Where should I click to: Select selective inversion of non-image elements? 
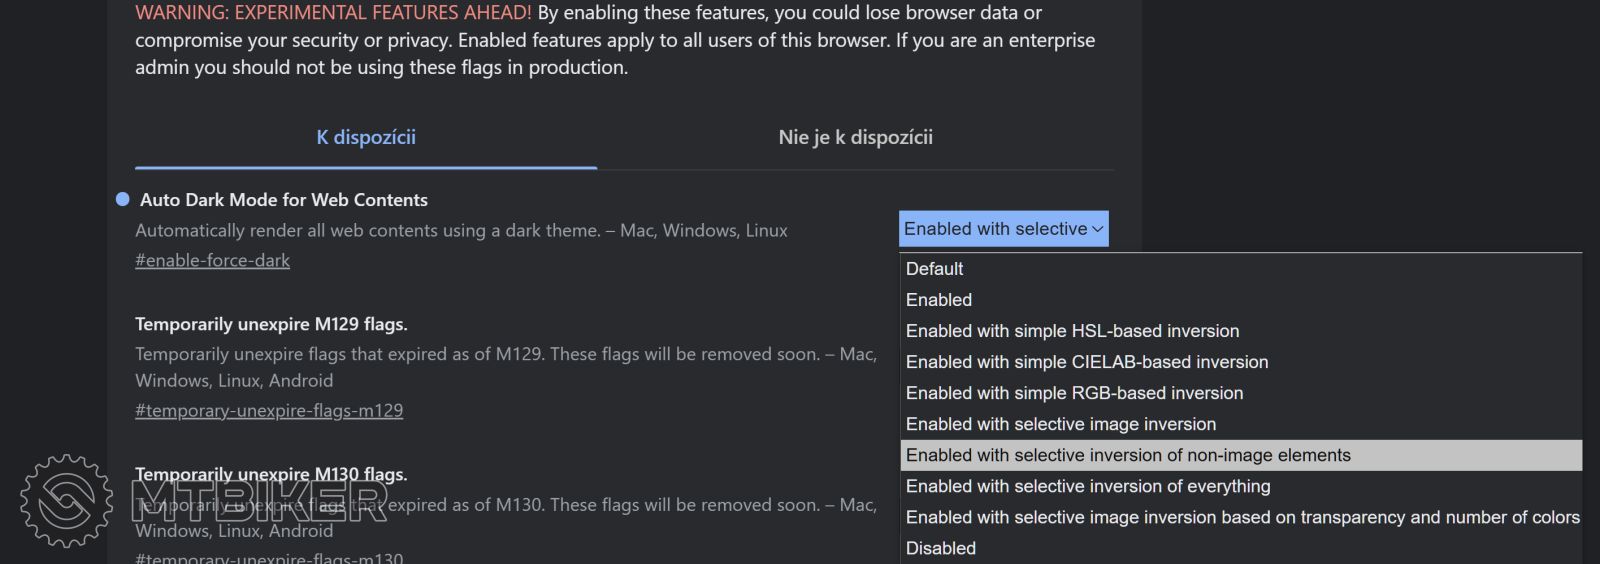tap(1127, 455)
